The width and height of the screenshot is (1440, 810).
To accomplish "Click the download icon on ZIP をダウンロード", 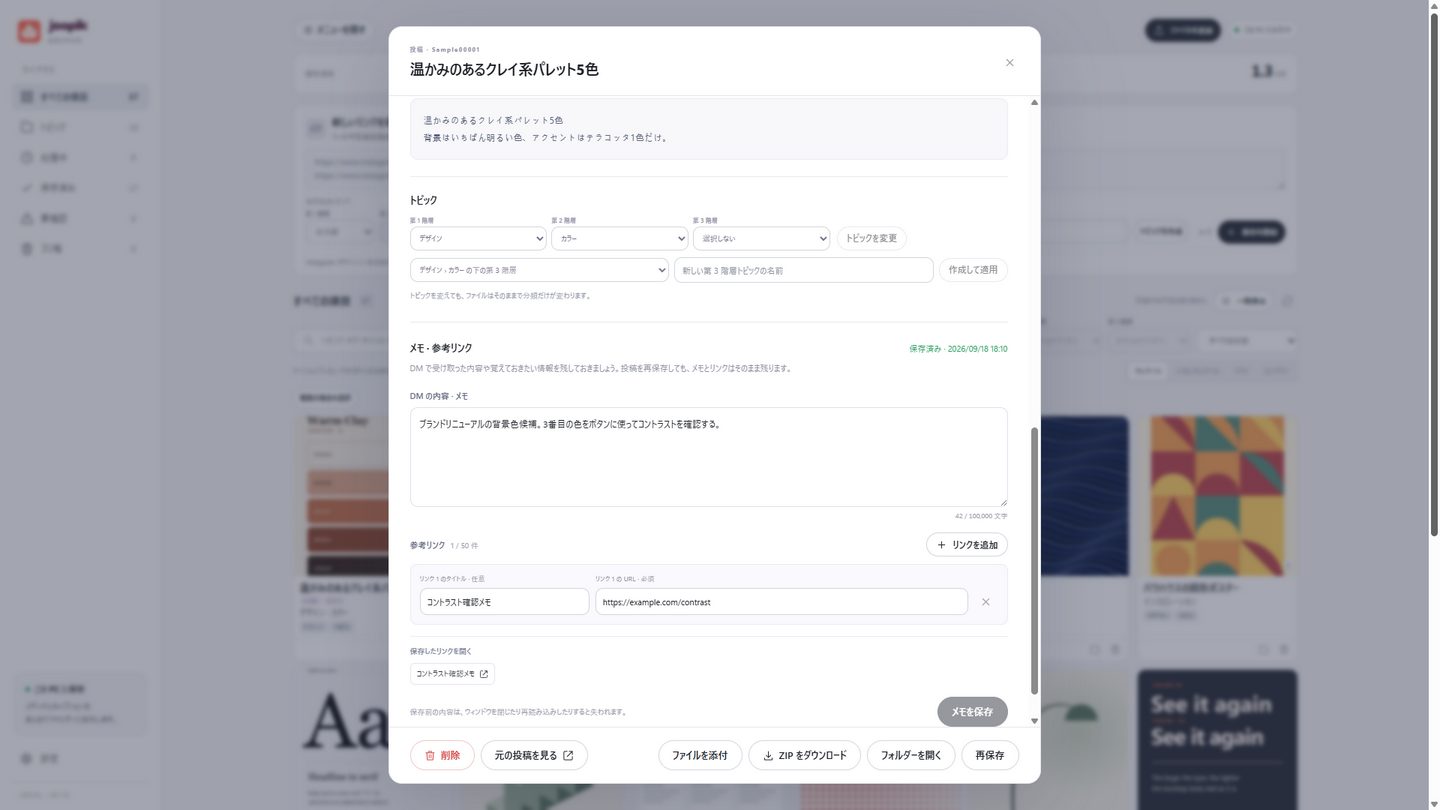I will coord(768,755).
